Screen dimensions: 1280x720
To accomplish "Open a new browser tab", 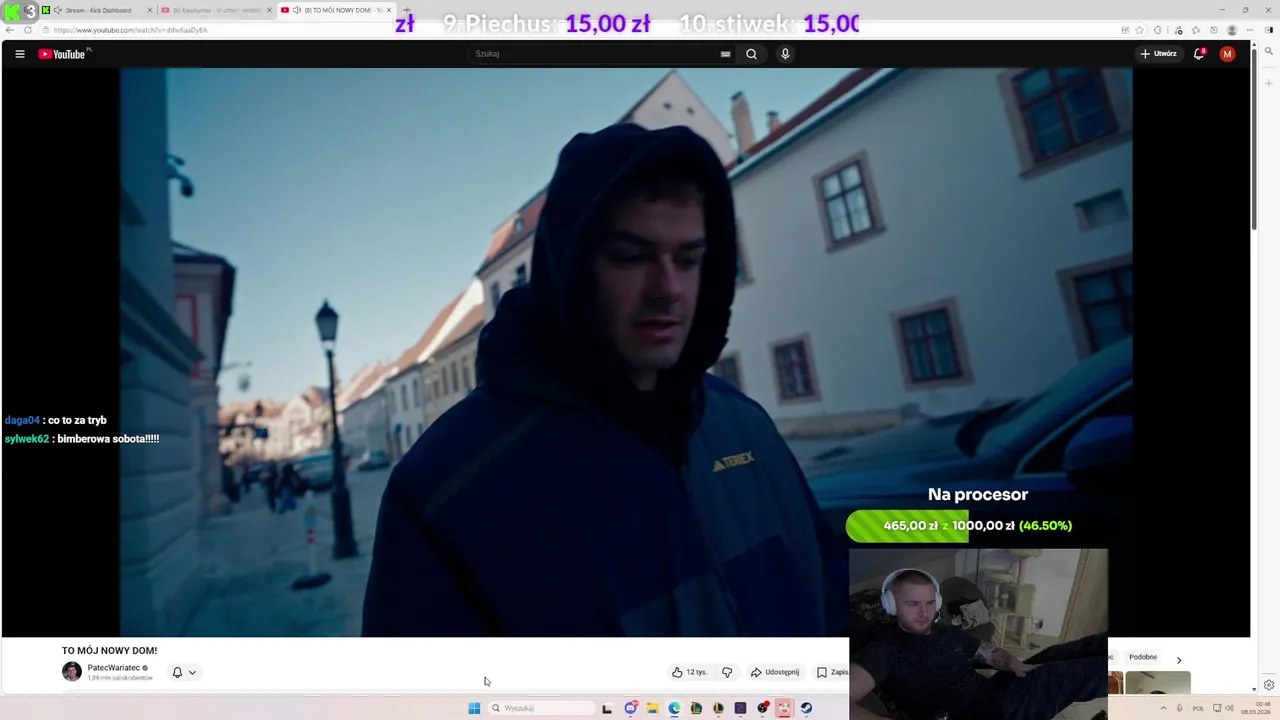I will [406, 10].
